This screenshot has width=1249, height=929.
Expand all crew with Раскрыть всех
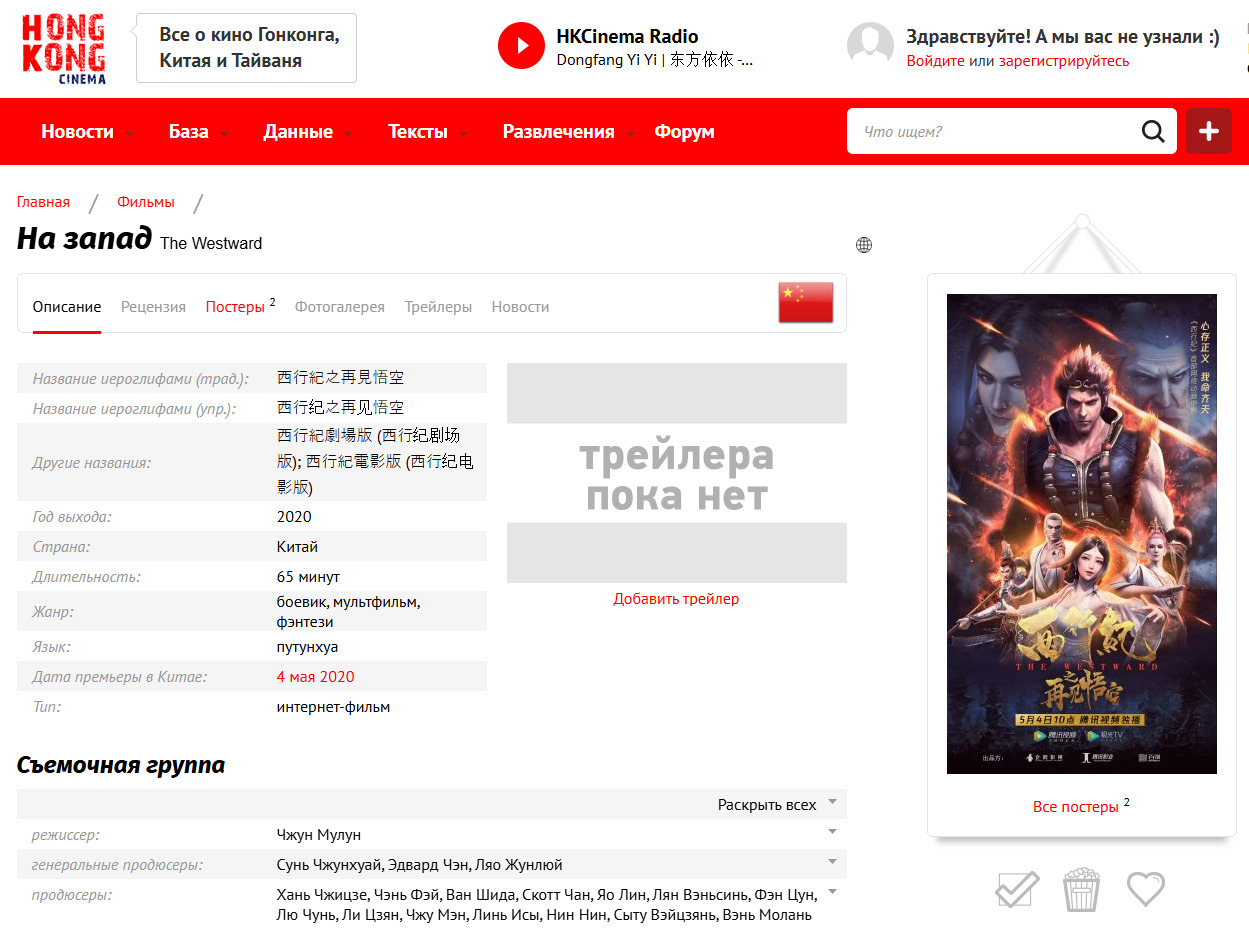(767, 804)
